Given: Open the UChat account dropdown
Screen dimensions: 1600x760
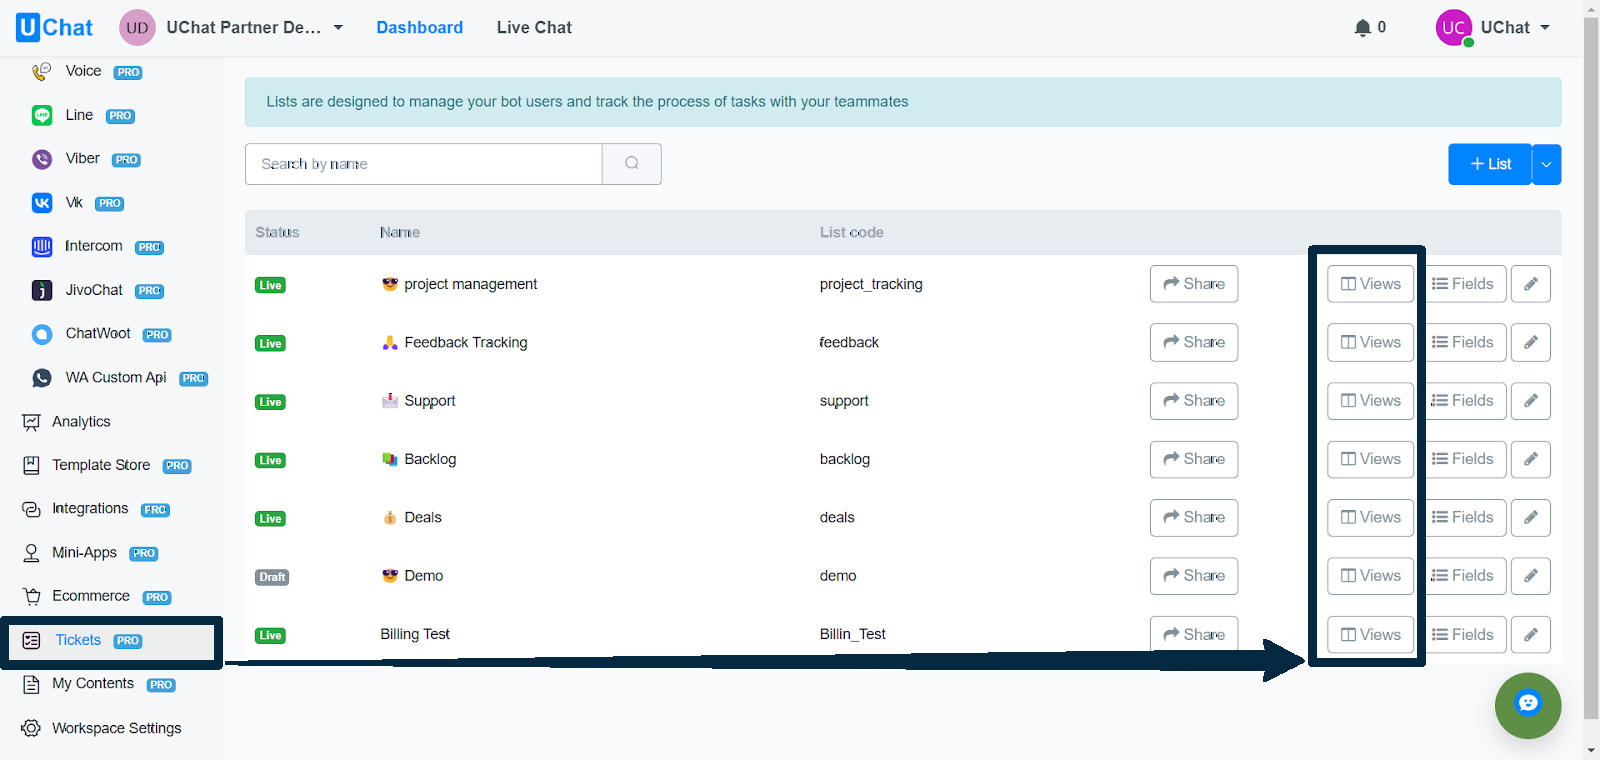Looking at the screenshot, I should (x=1545, y=27).
